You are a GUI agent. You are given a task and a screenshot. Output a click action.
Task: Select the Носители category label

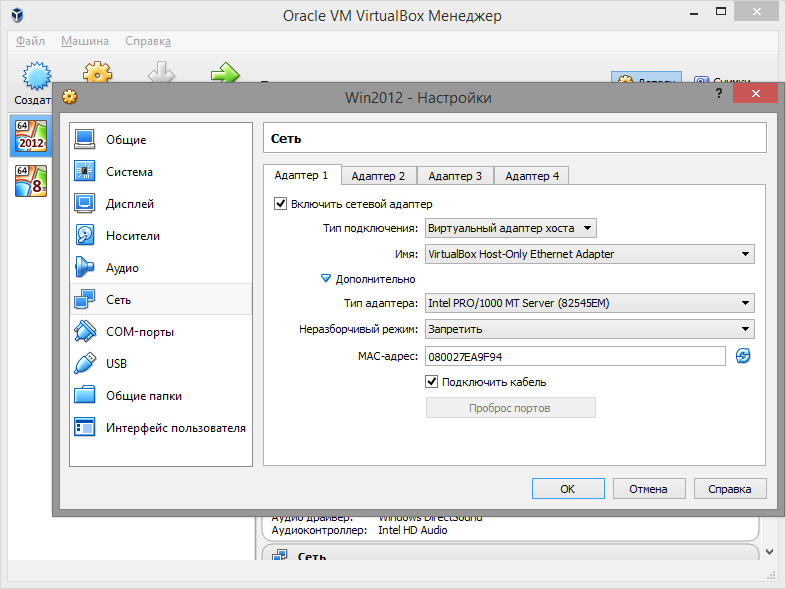[133, 236]
